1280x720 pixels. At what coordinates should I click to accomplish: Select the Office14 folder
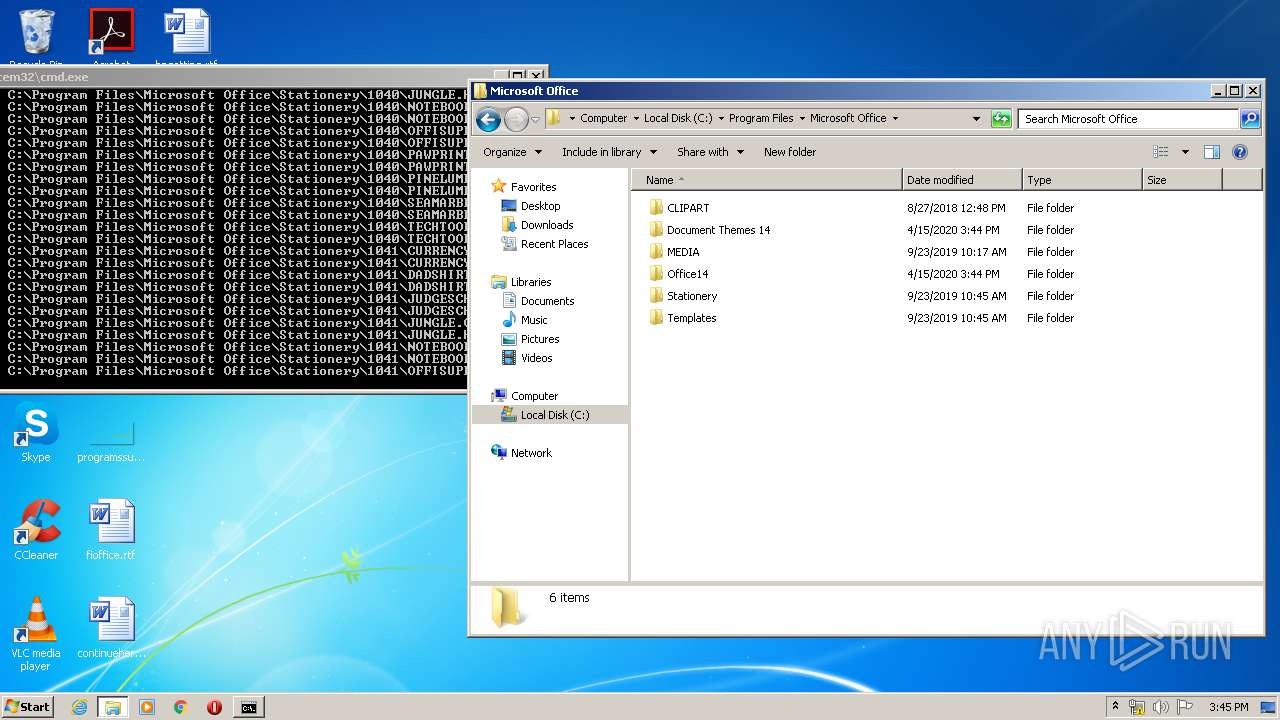click(x=687, y=274)
